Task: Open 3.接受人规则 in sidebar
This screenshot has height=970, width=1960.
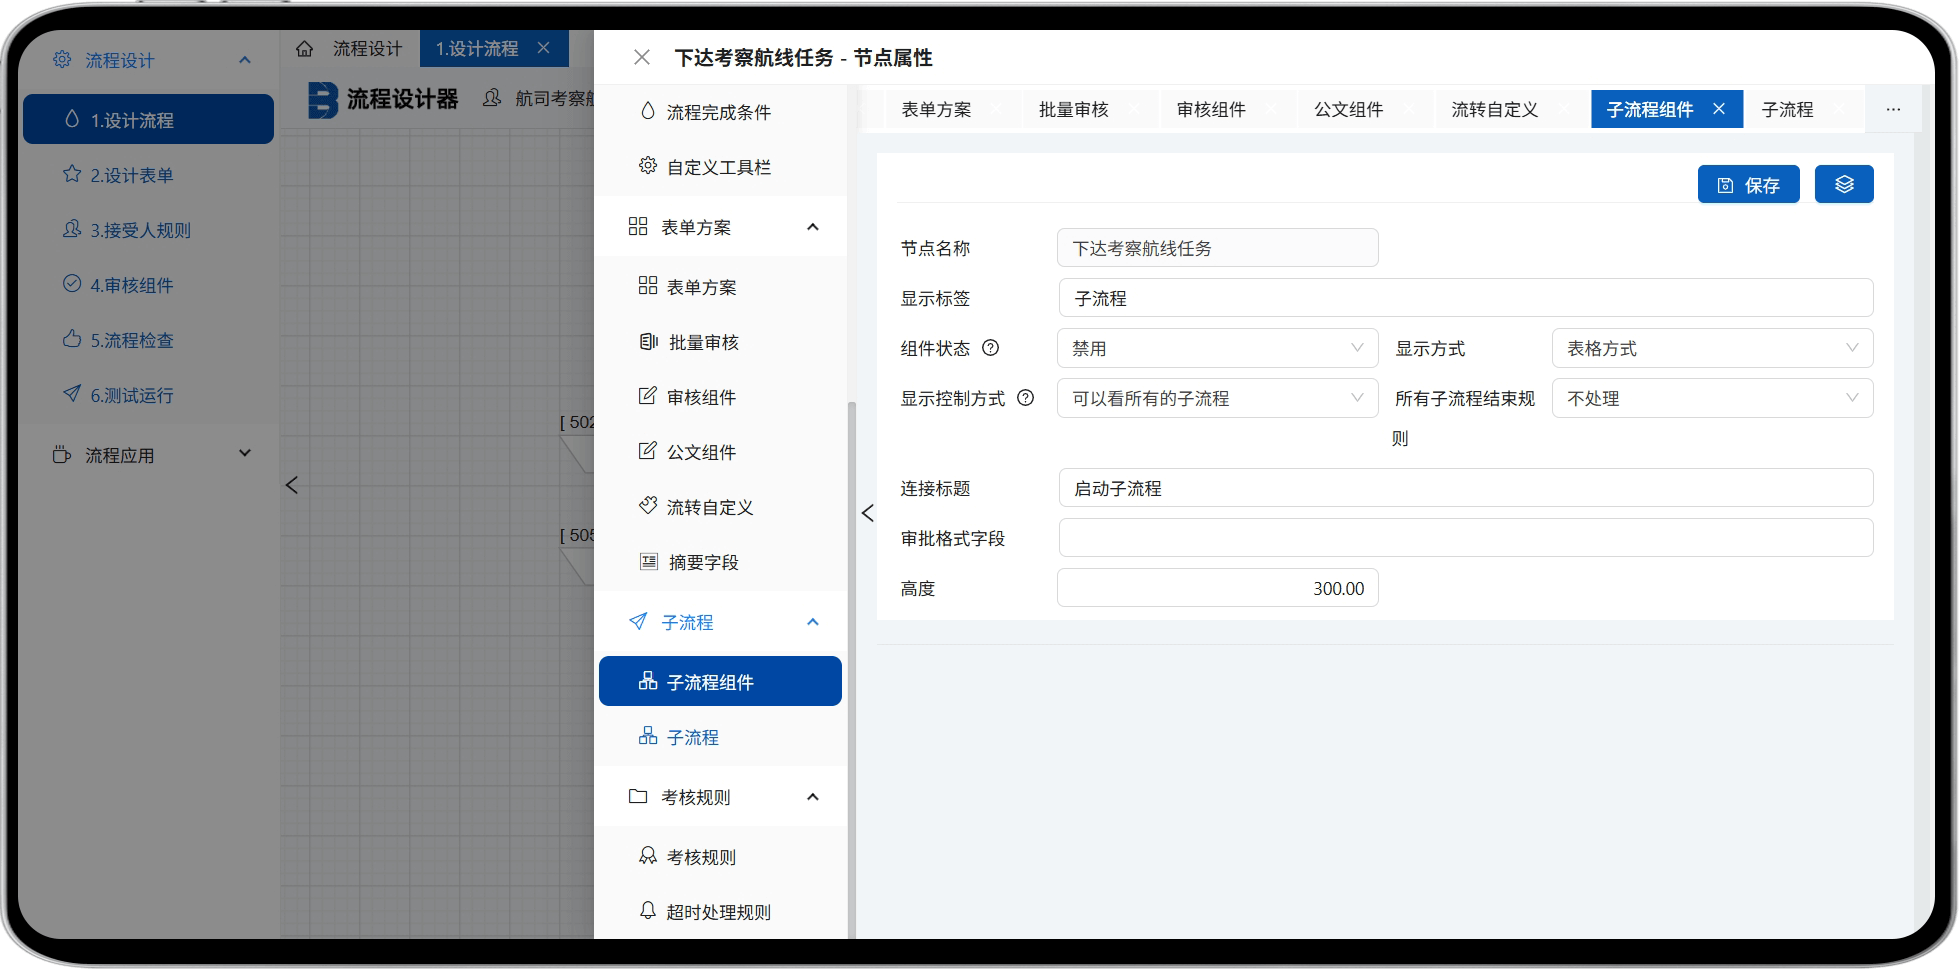Action: [x=148, y=230]
